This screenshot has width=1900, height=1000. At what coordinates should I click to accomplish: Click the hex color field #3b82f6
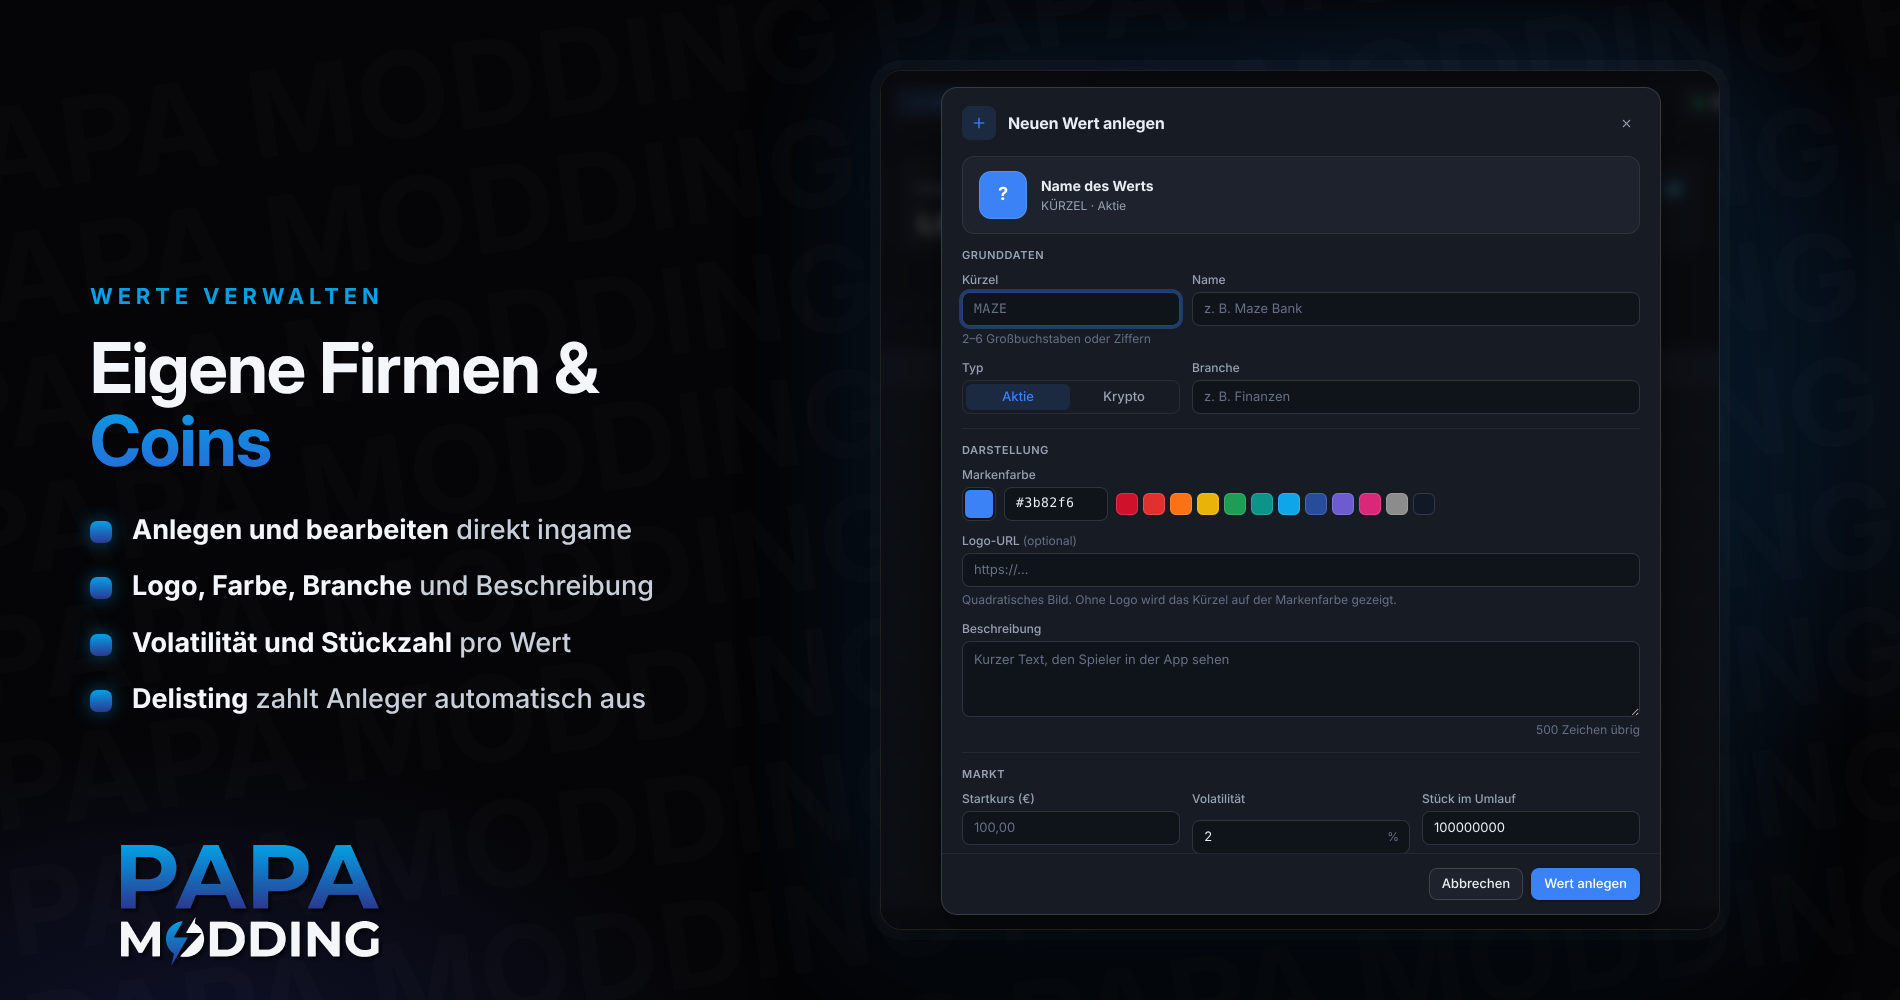1056,504
